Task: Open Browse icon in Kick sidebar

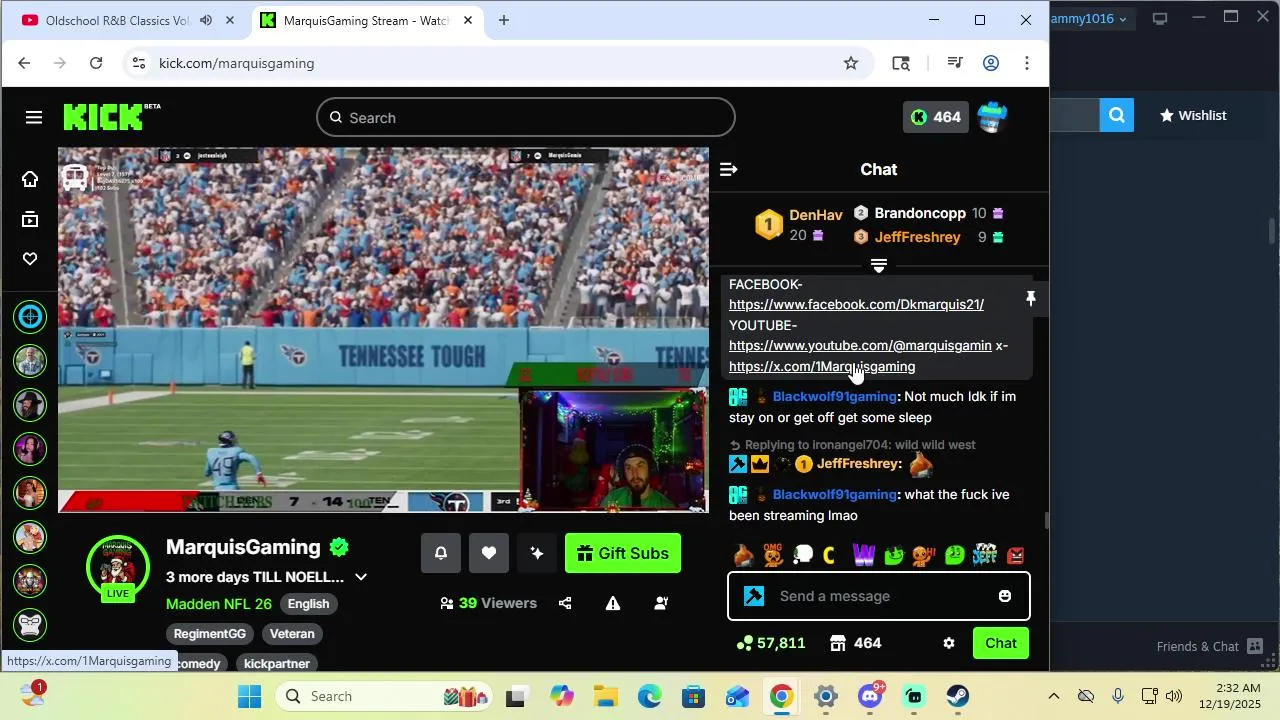Action: (x=30, y=219)
